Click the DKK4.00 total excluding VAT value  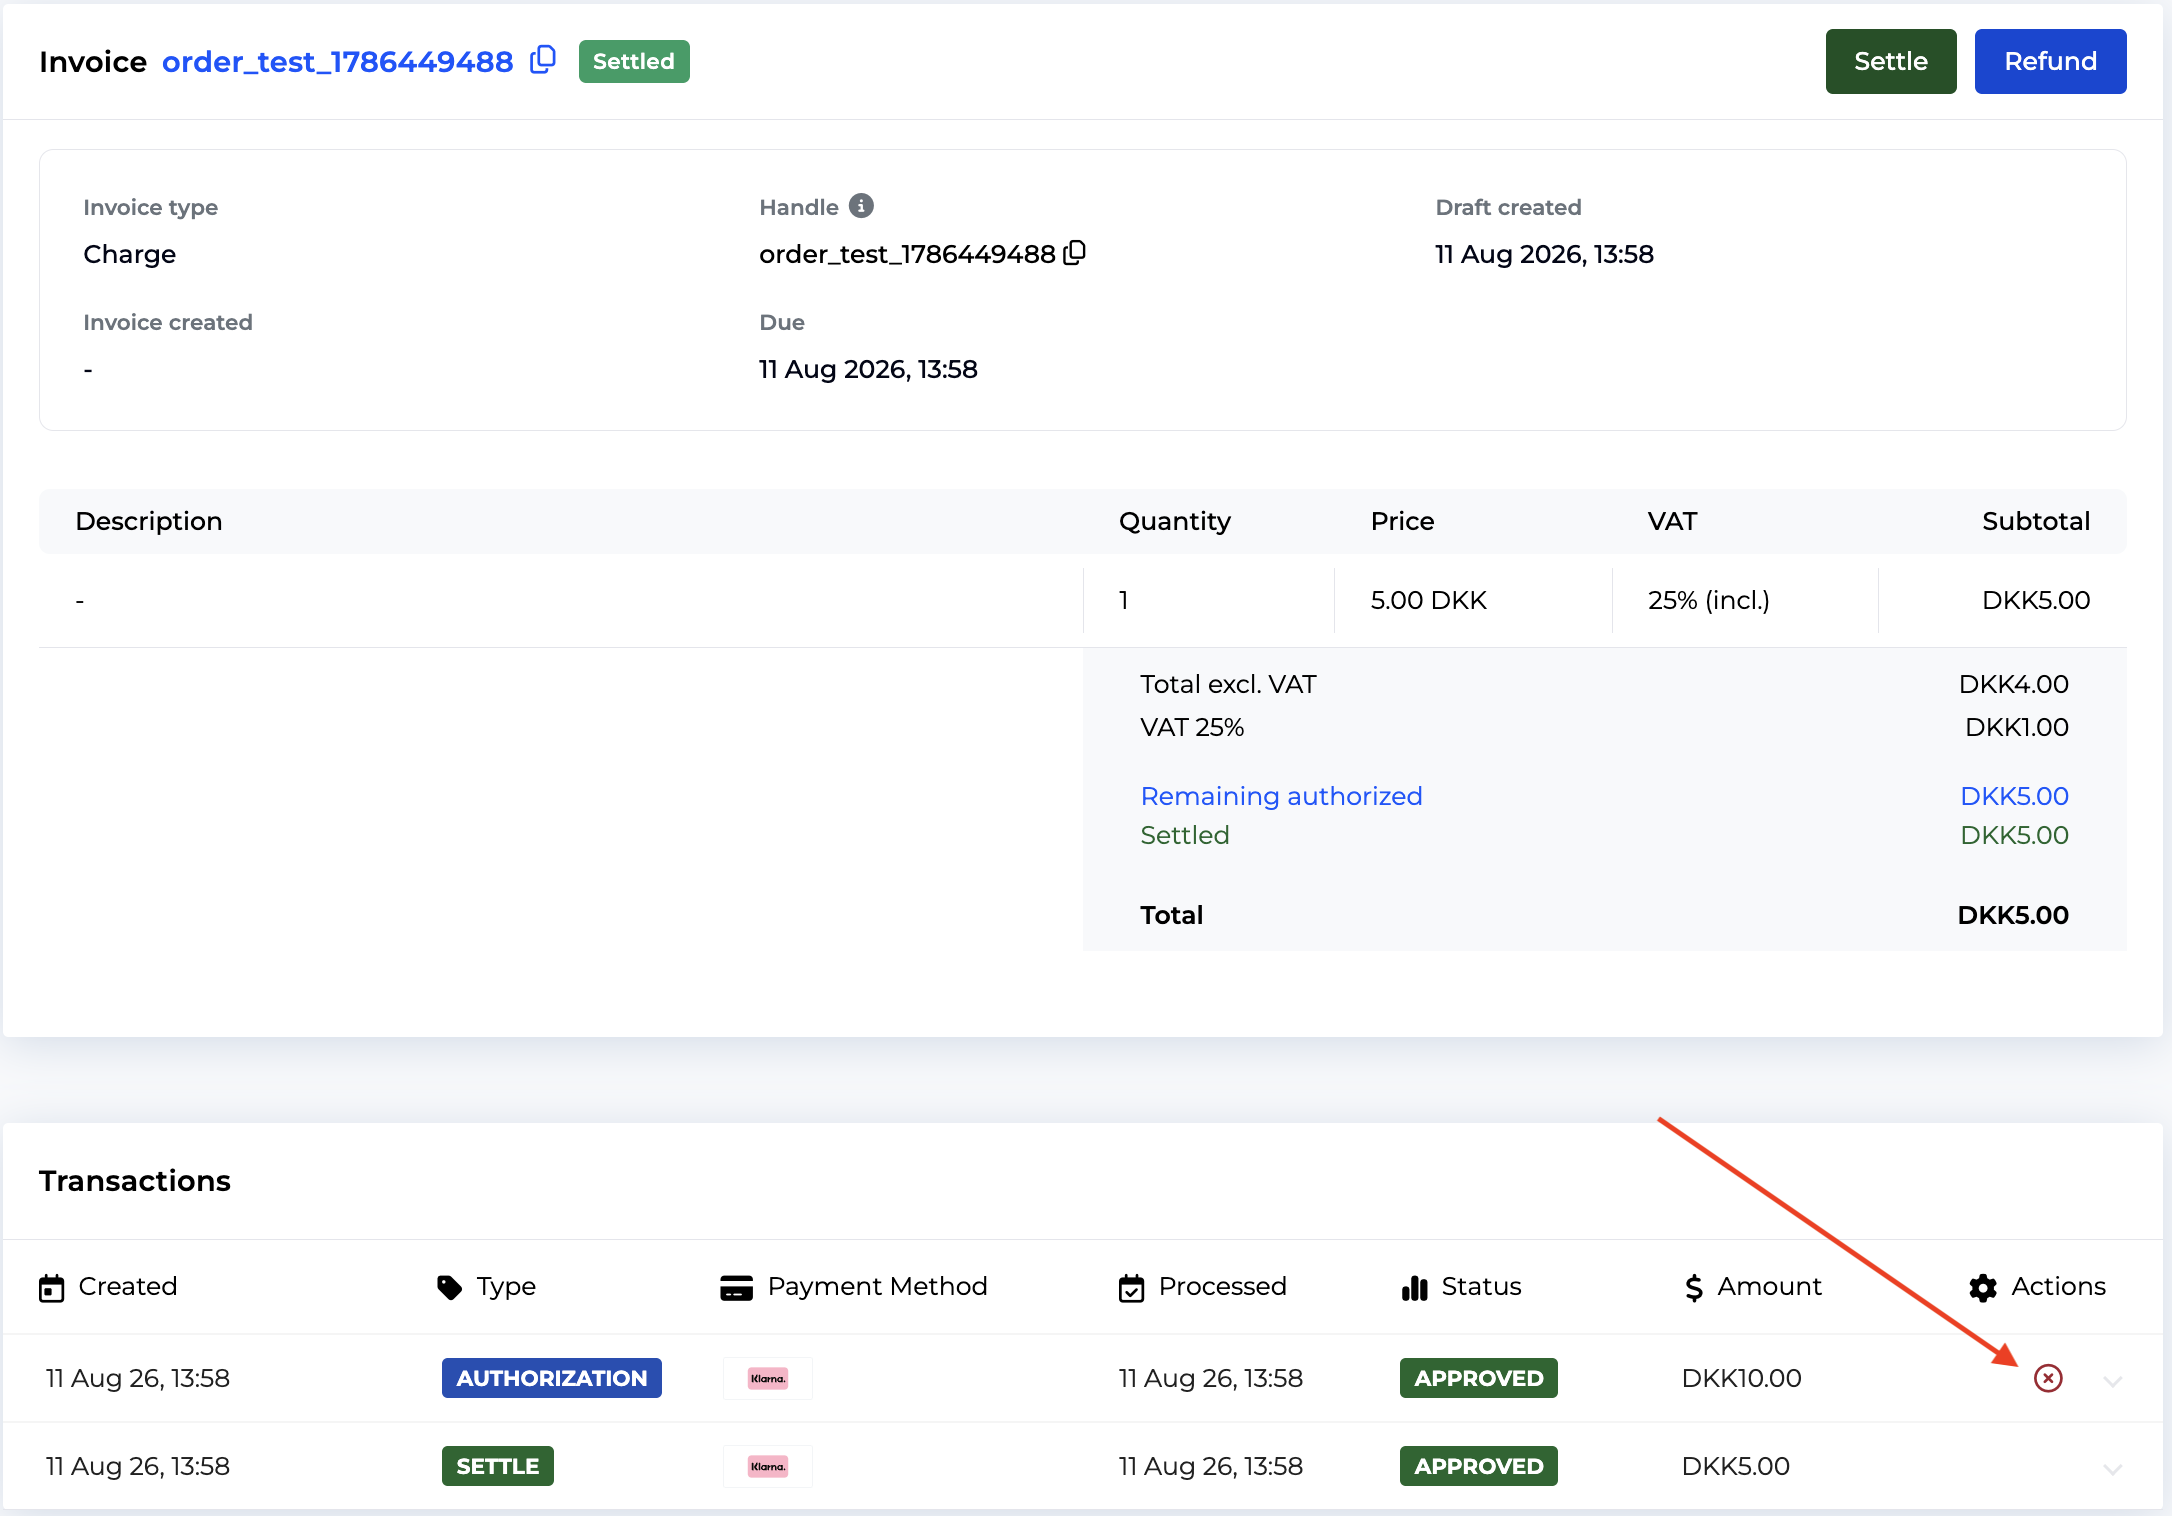point(2014,684)
